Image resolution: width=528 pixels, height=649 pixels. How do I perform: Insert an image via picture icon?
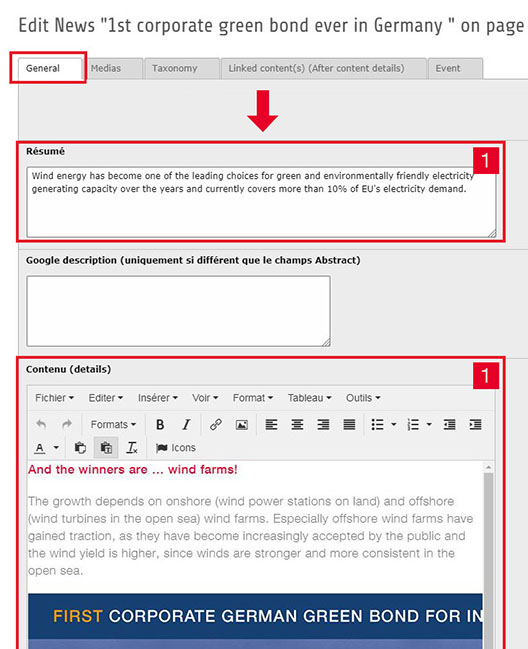click(x=242, y=425)
